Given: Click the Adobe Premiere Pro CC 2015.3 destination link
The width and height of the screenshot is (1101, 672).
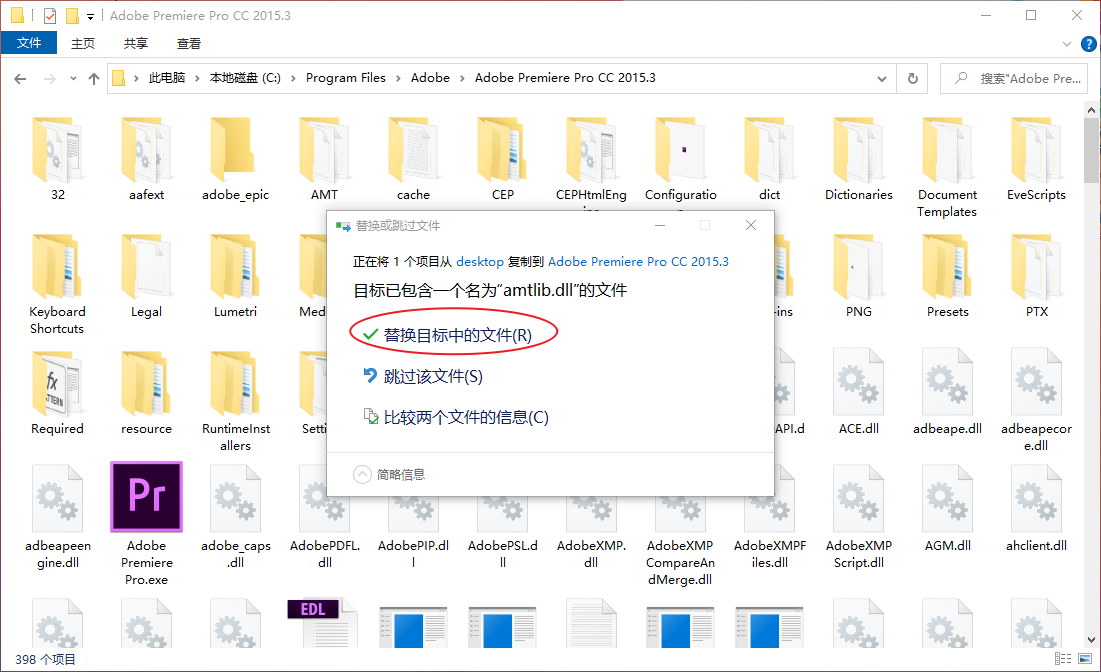Looking at the screenshot, I should coord(638,262).
